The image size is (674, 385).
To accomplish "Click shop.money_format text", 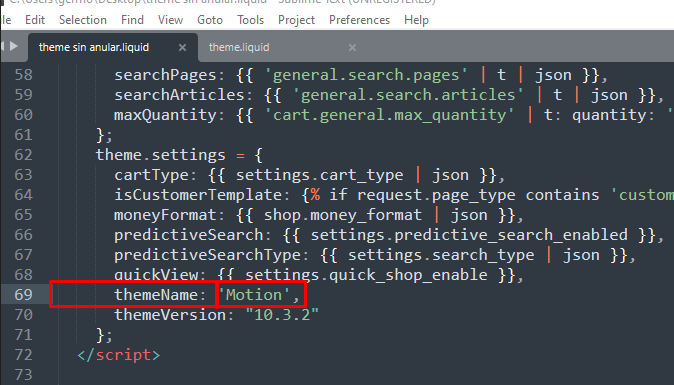I will coord(343,215).
